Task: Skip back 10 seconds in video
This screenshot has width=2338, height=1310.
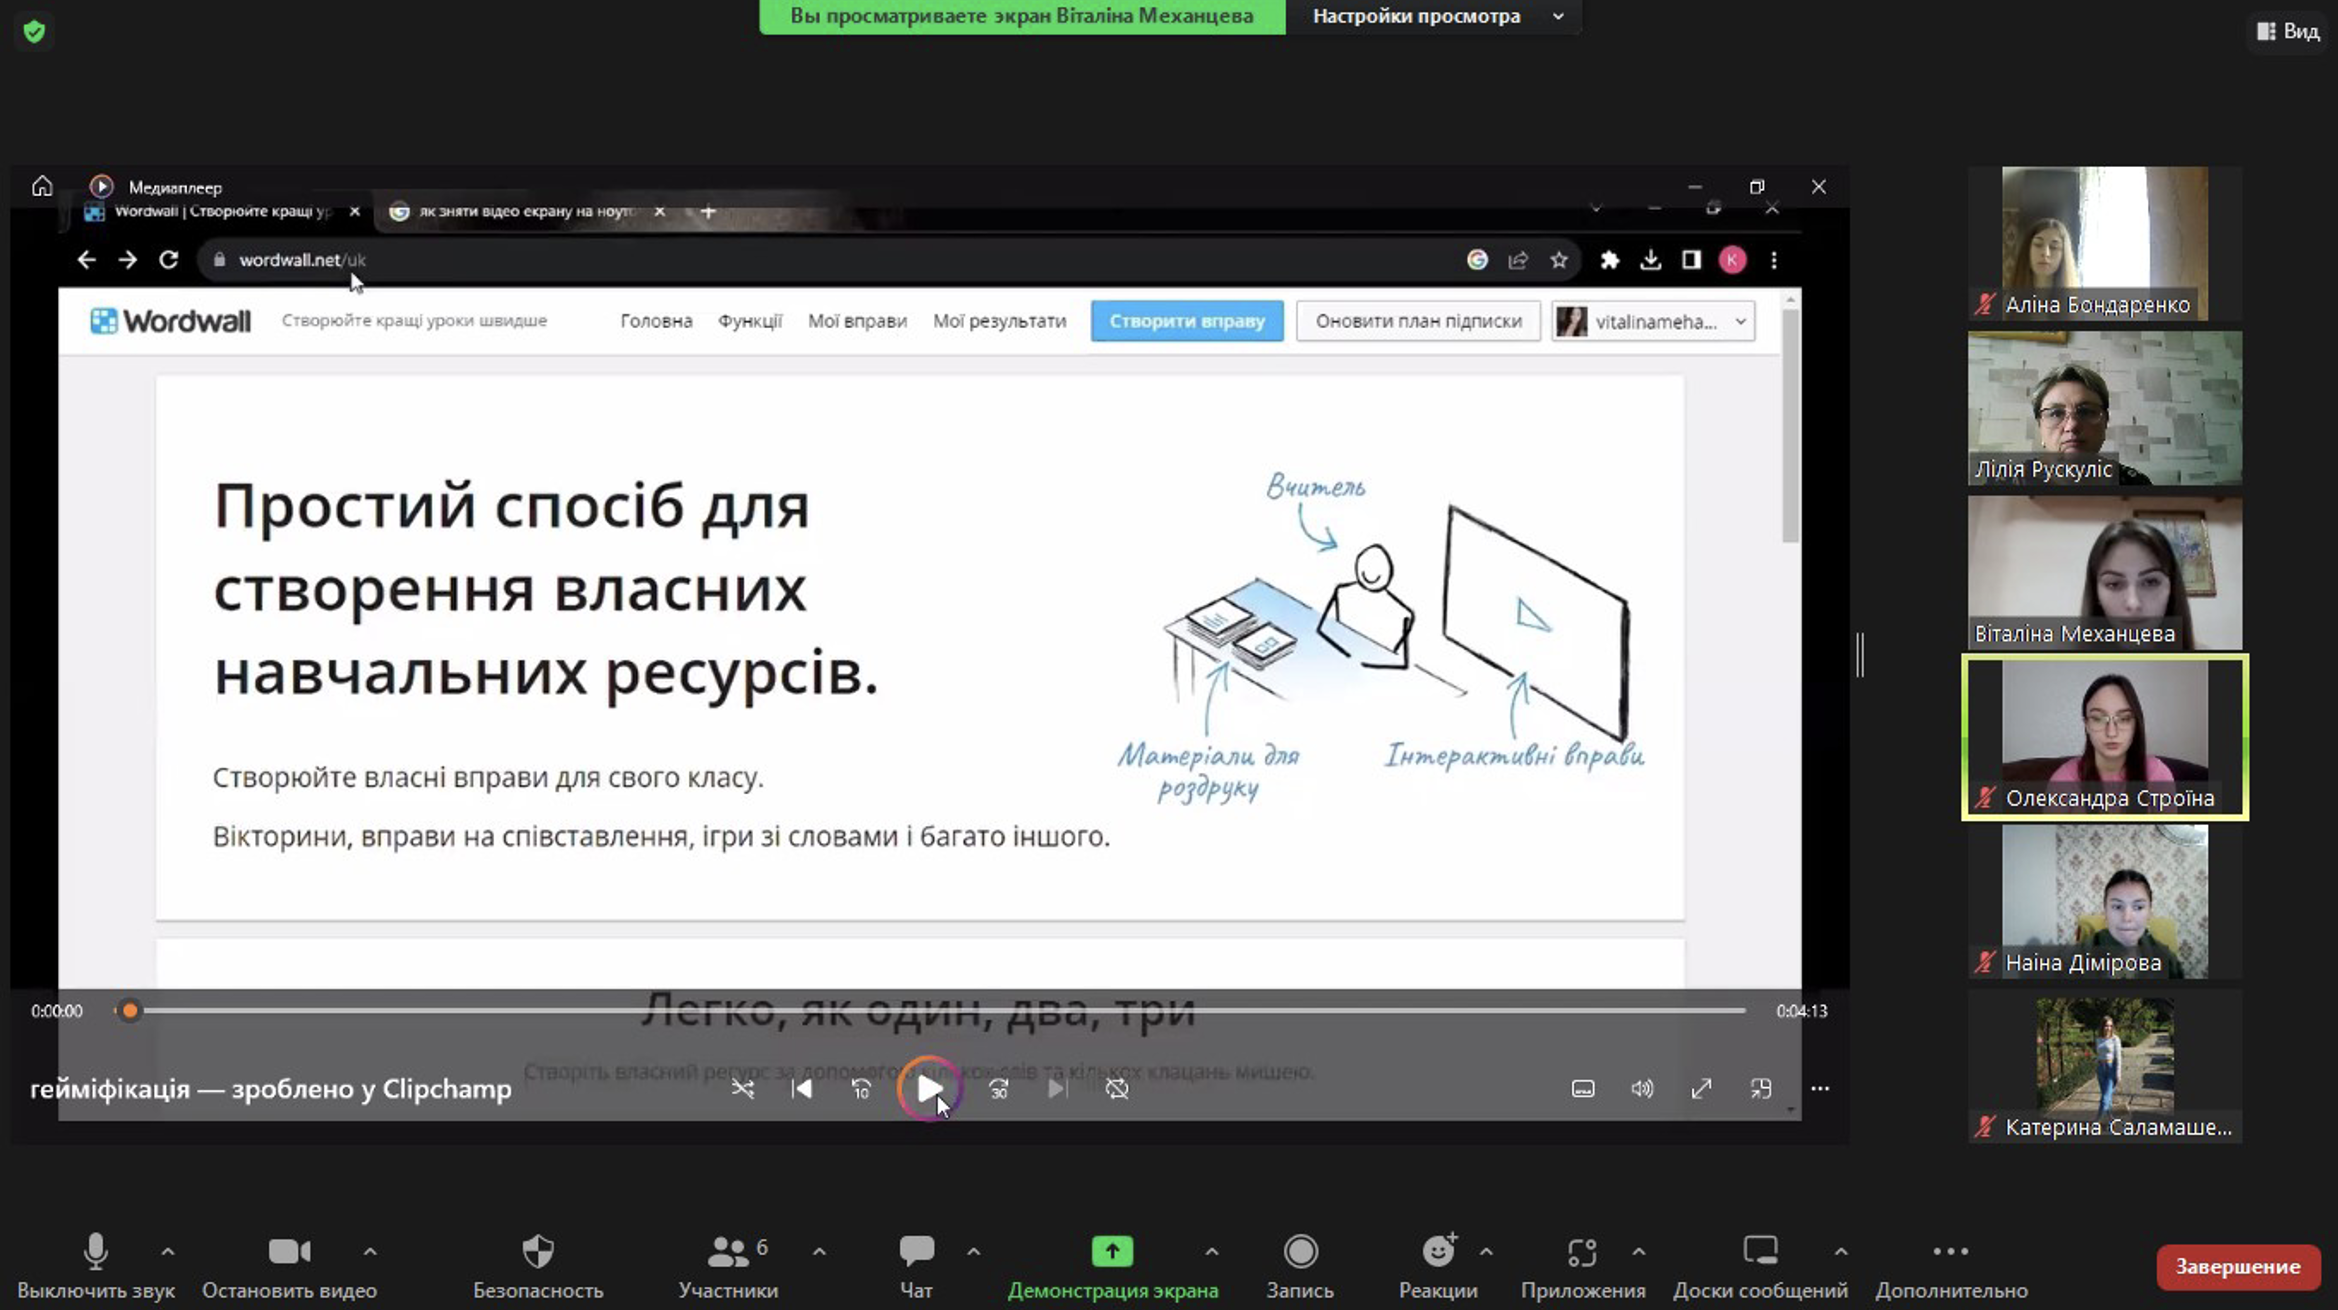Action: tap(862, 1088)
